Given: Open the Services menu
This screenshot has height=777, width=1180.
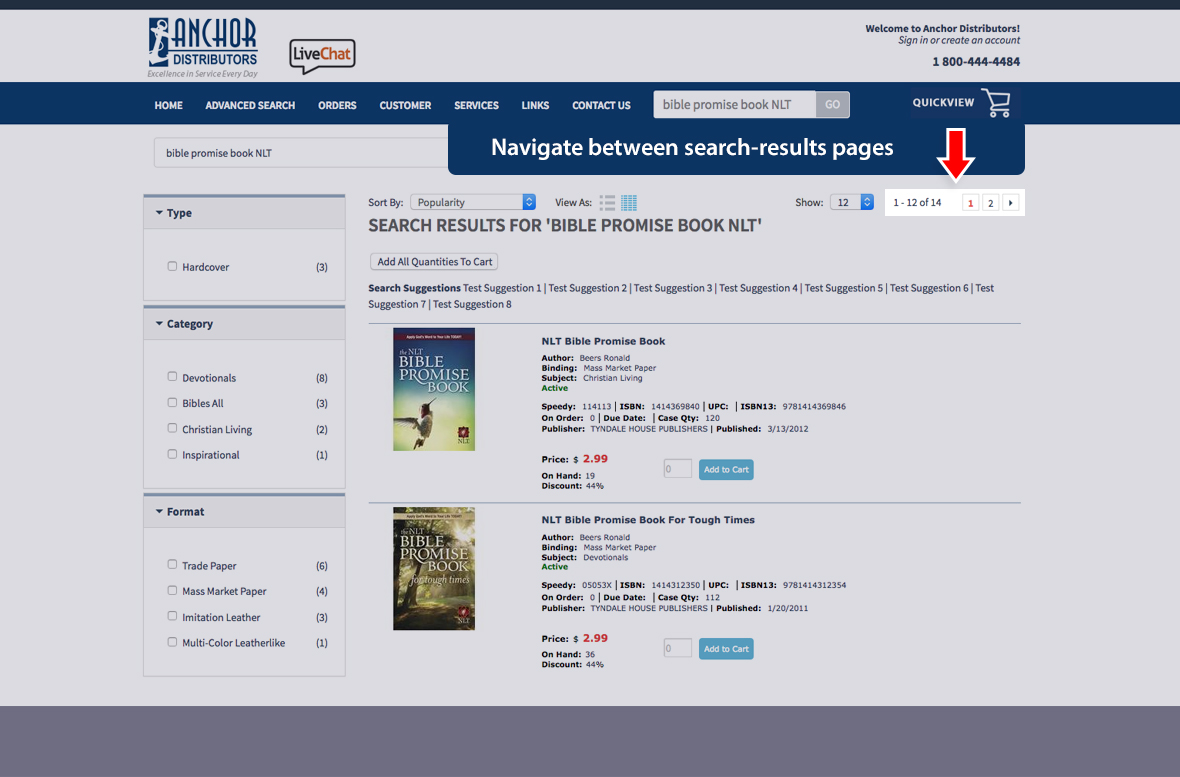Looking at the screenshot, I should tap(476, 105).
